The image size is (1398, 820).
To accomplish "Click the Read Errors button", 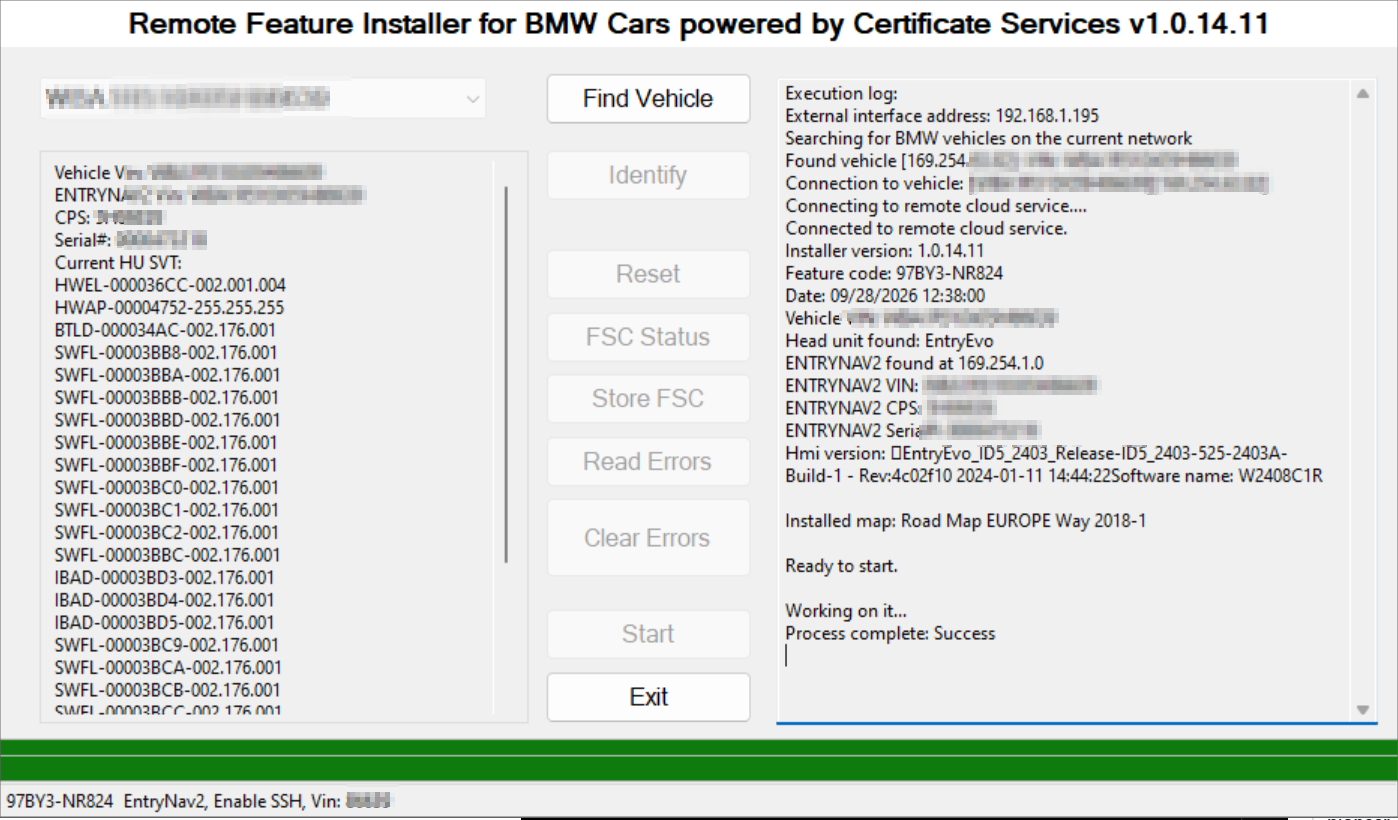I will (x=648, y=461).
